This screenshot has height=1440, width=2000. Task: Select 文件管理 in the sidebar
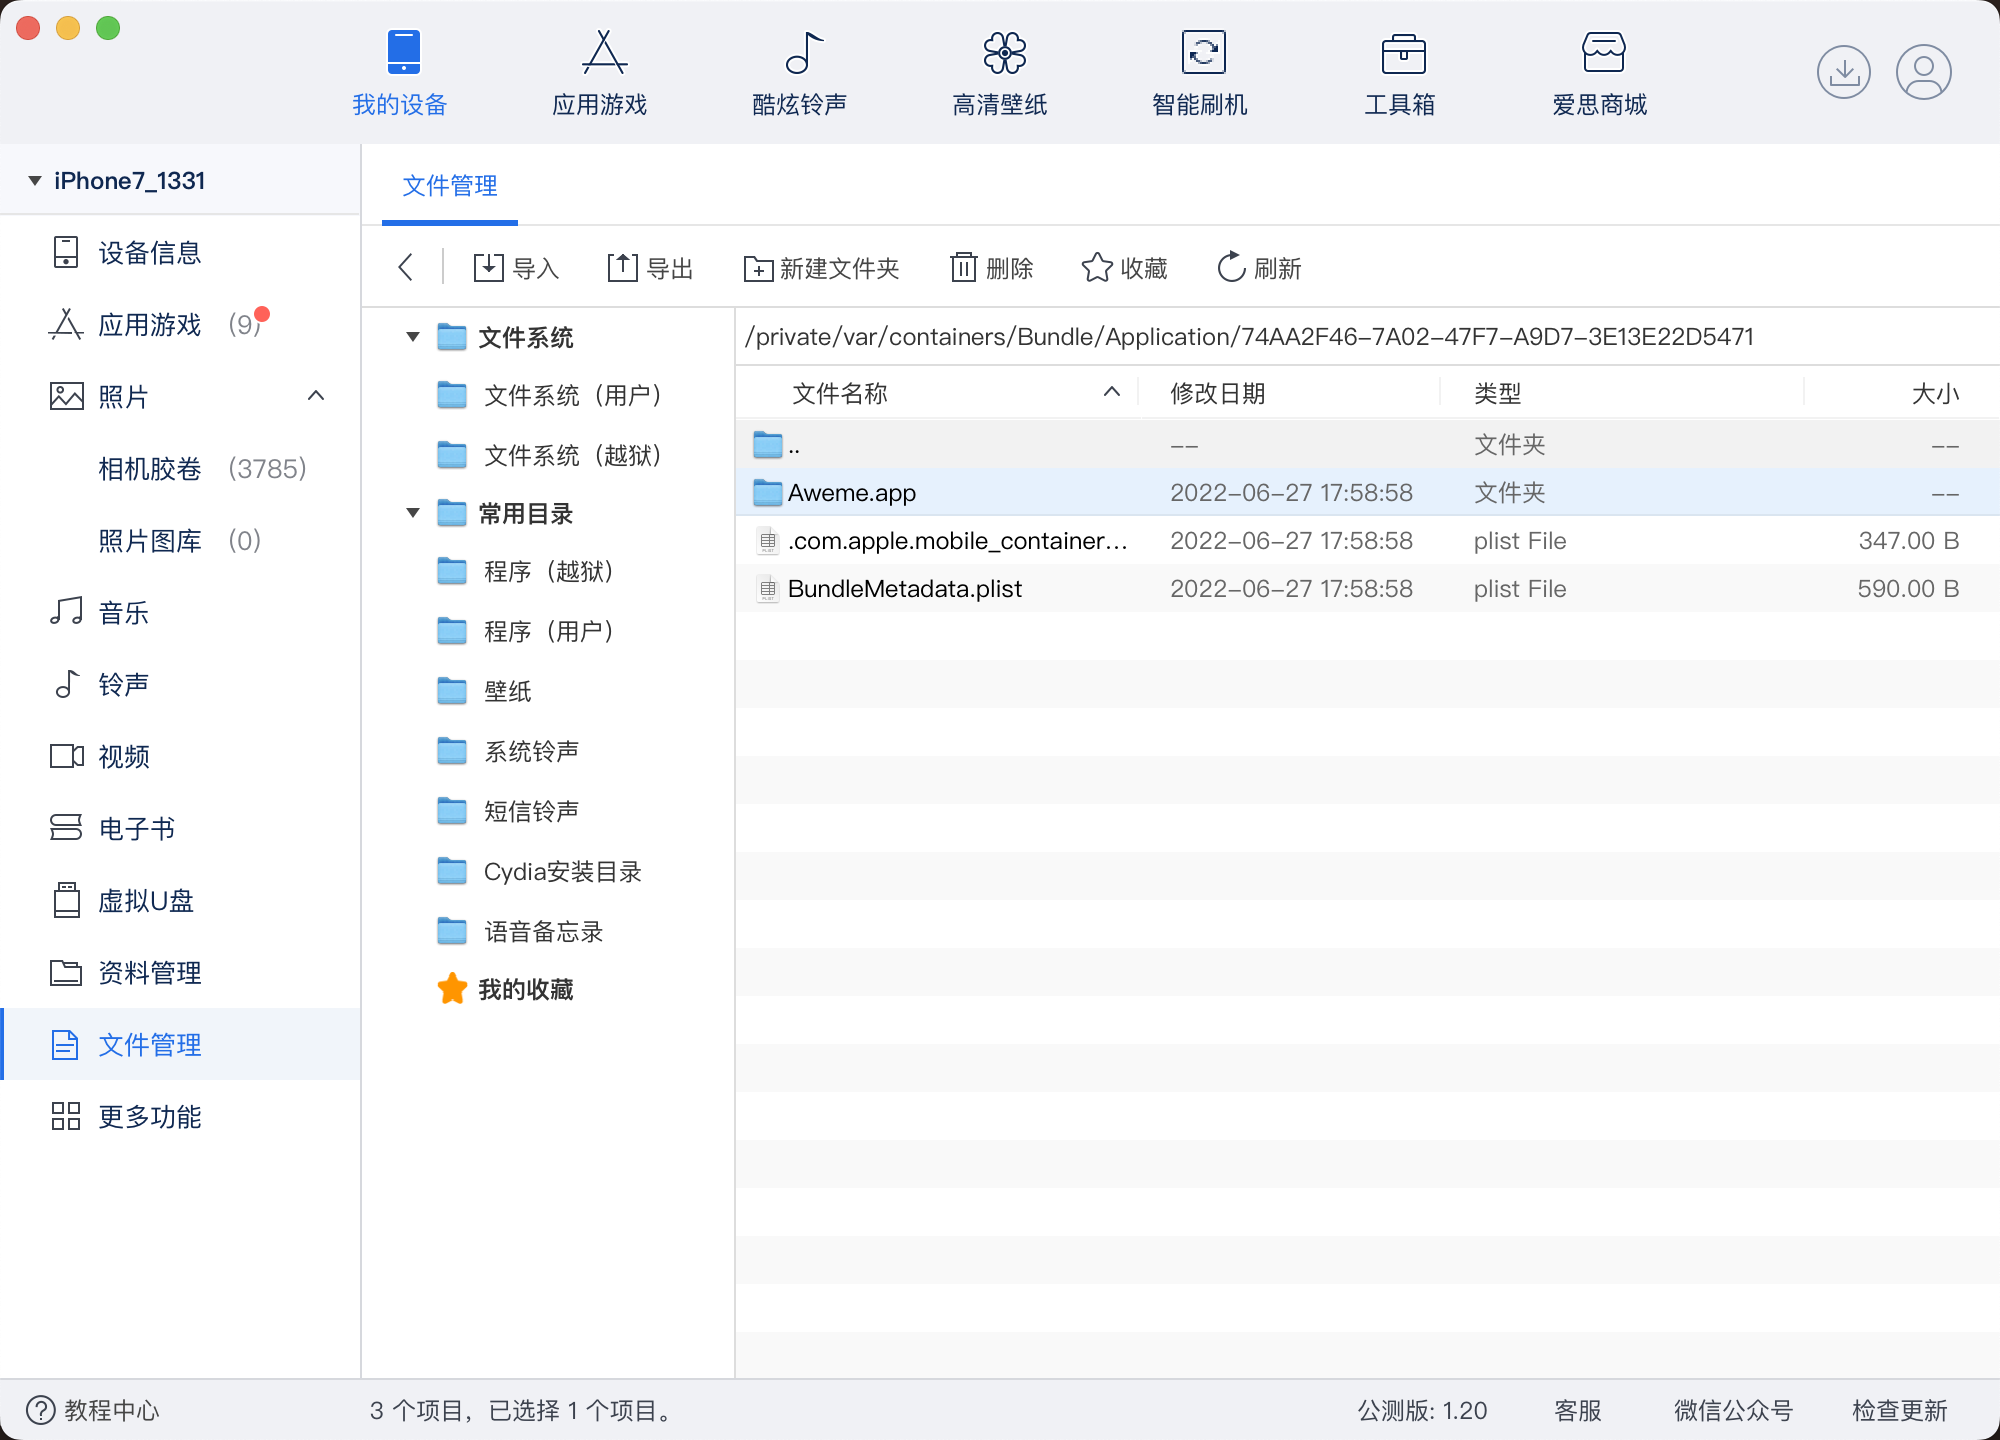(x=180, y=1044)
